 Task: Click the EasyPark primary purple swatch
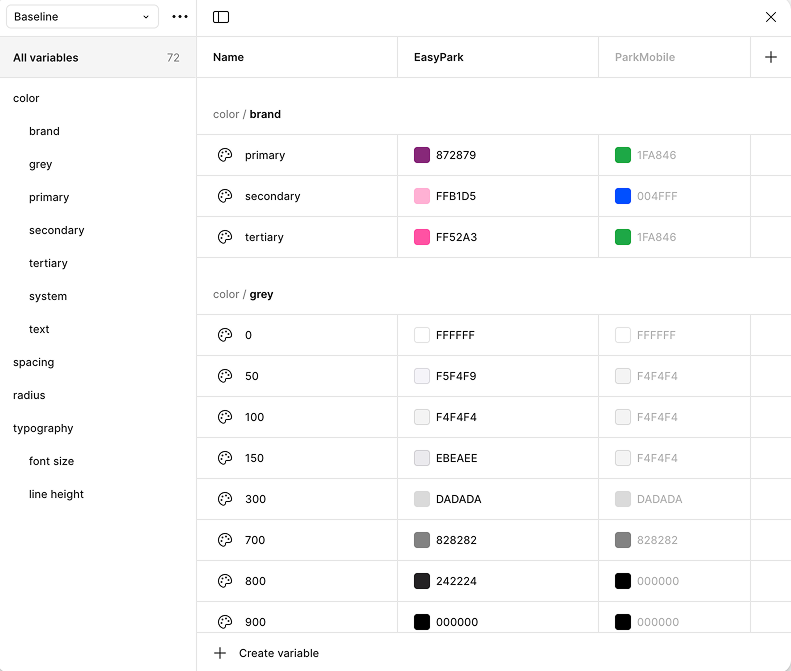click(422, 155)
